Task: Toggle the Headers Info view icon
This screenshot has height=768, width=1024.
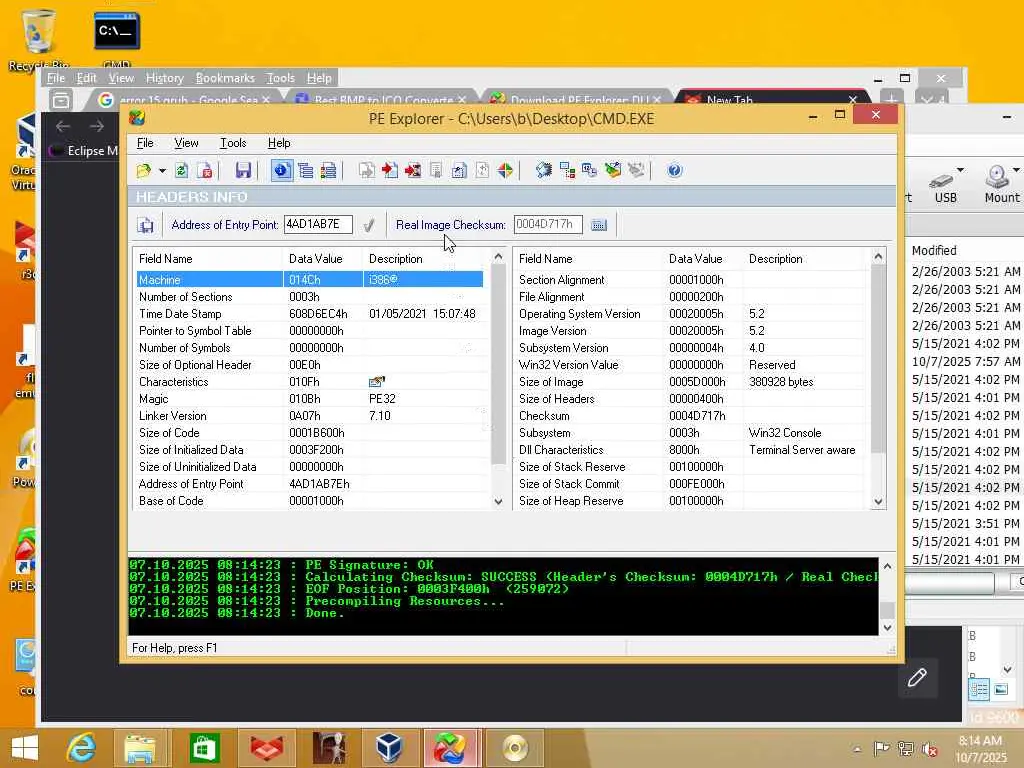Action: pyautogui.click(x=281, y=171)
